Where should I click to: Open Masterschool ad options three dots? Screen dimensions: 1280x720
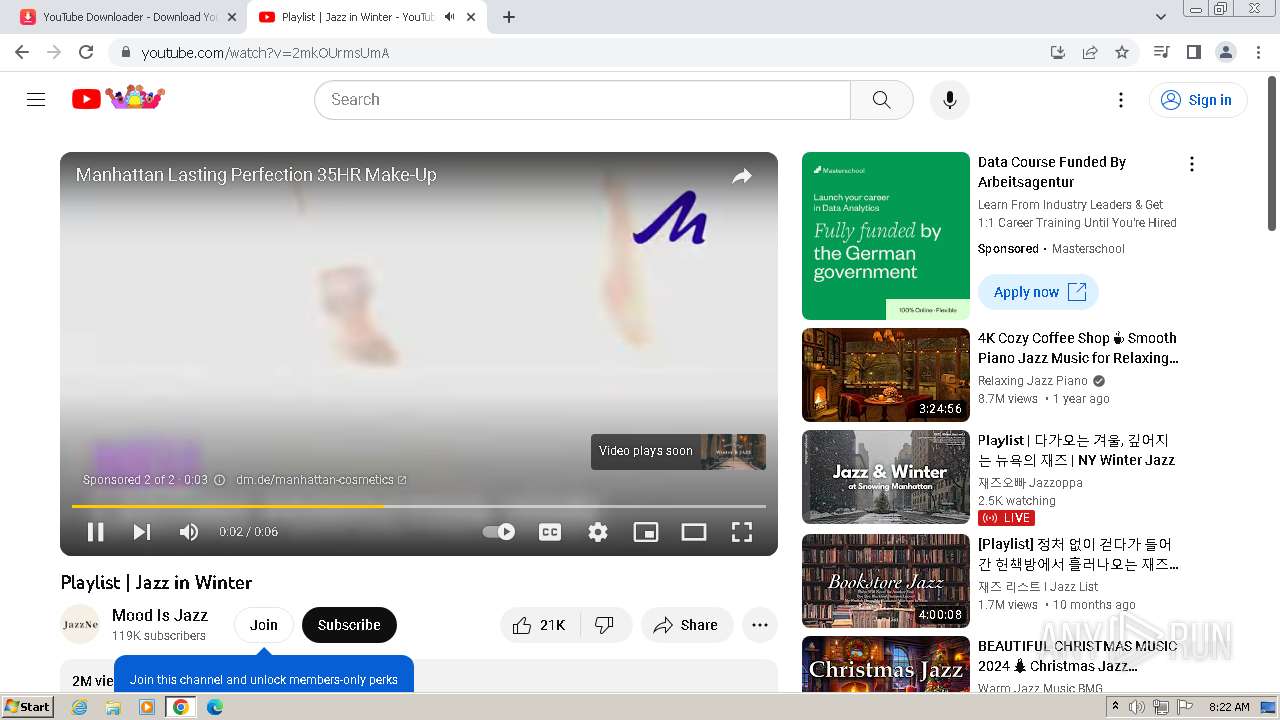pyautogui.click(x=1191, y=164)
